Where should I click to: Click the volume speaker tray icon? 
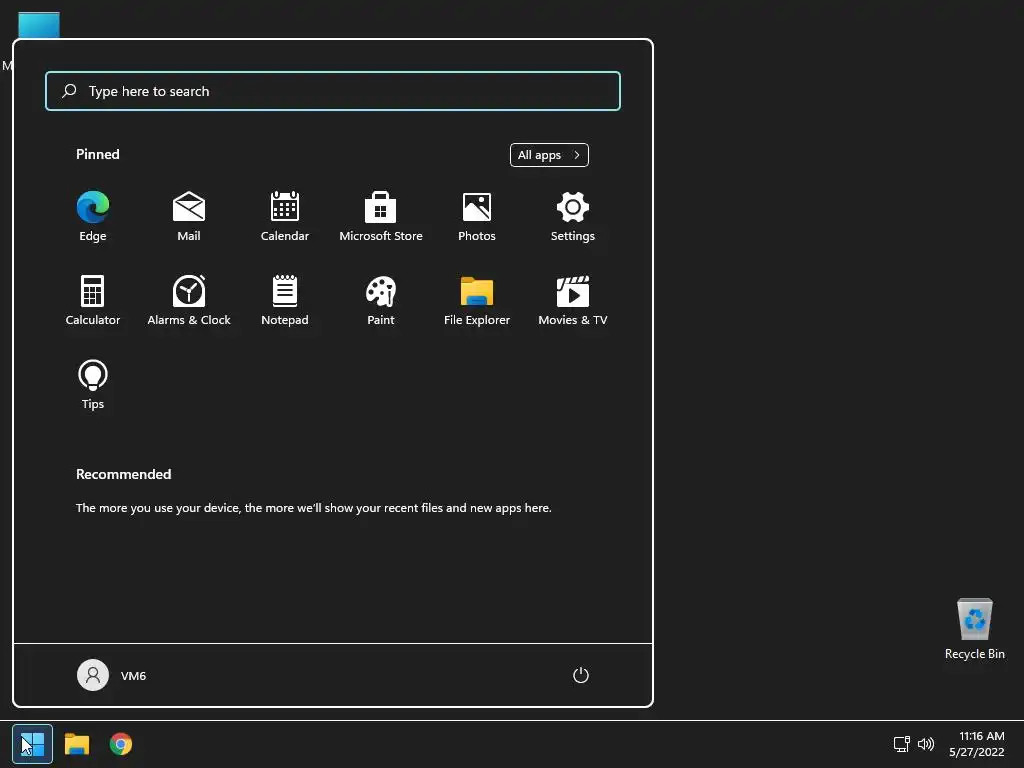pyautogui.click(x=926, y=744)
